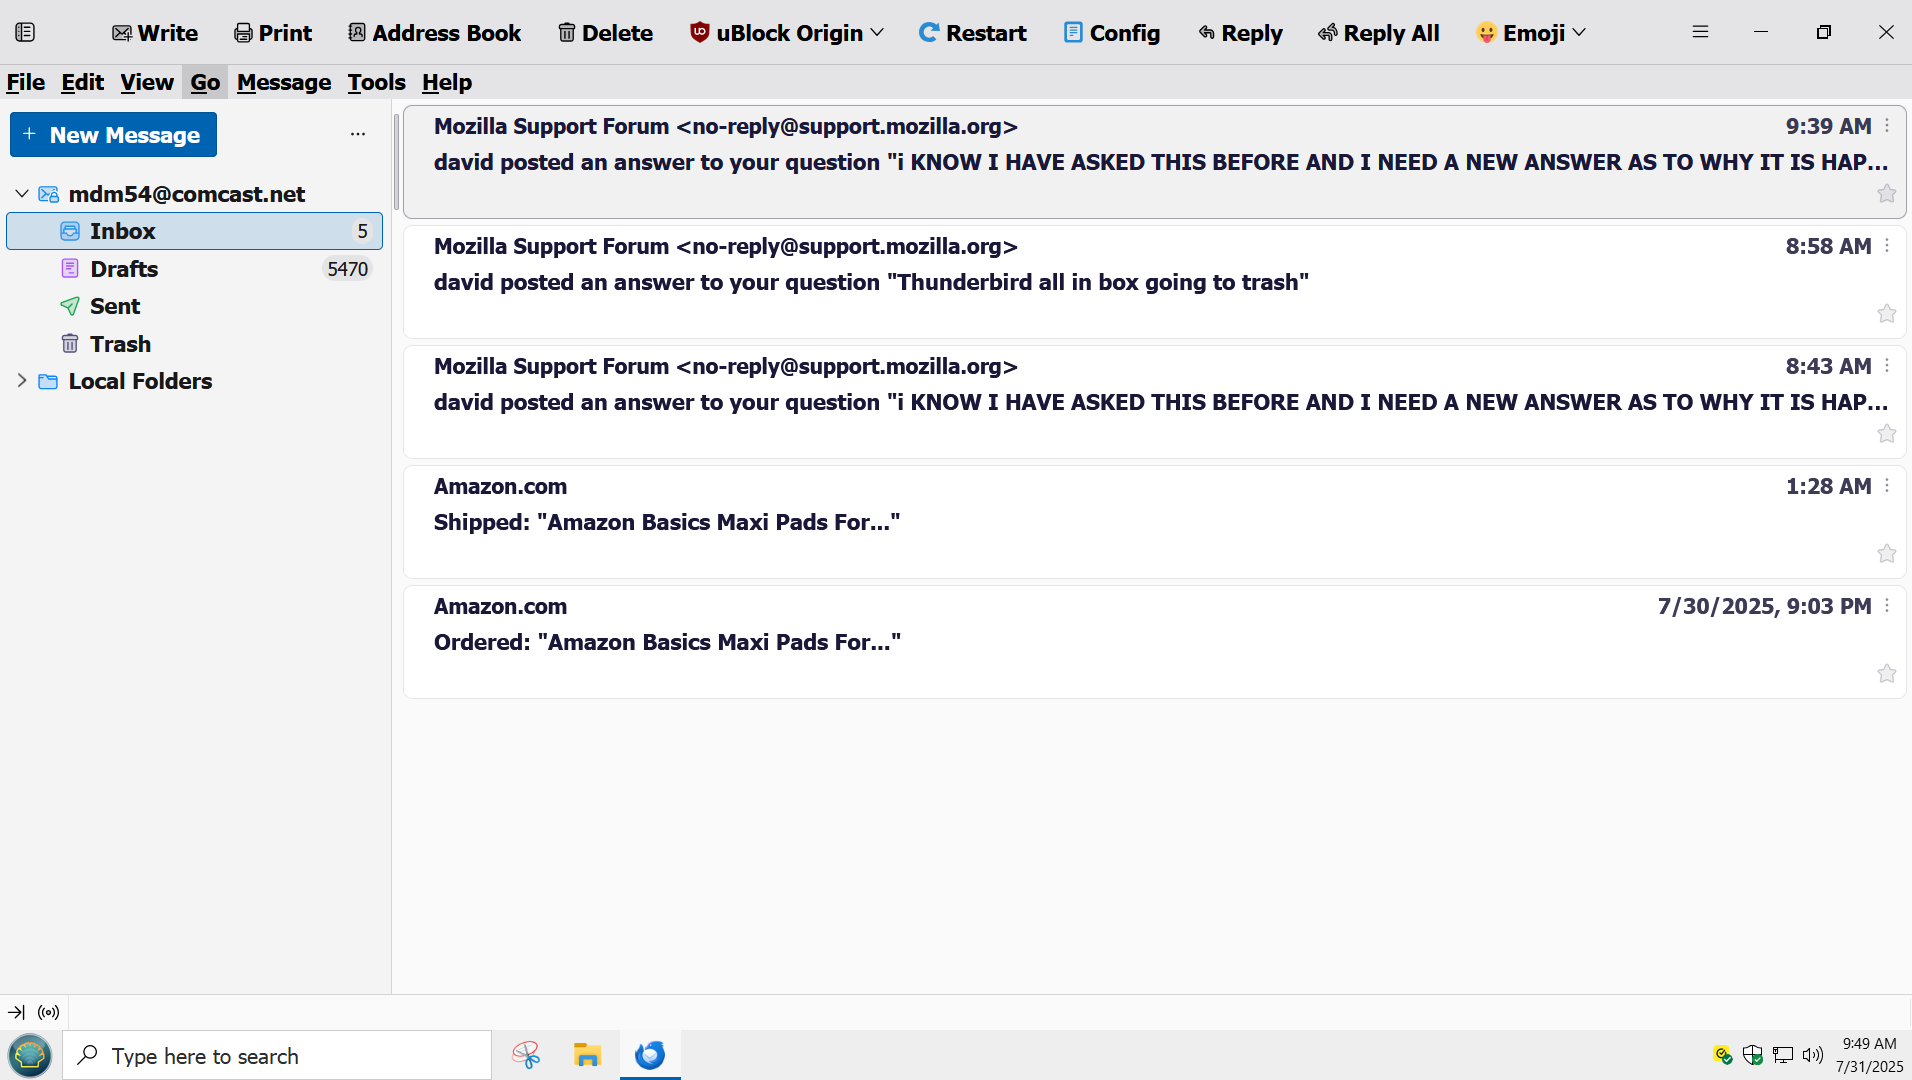This screenshot has width=1912, height=1080.
Task: Open the Address Book
Action: click(x=435, y=33)
